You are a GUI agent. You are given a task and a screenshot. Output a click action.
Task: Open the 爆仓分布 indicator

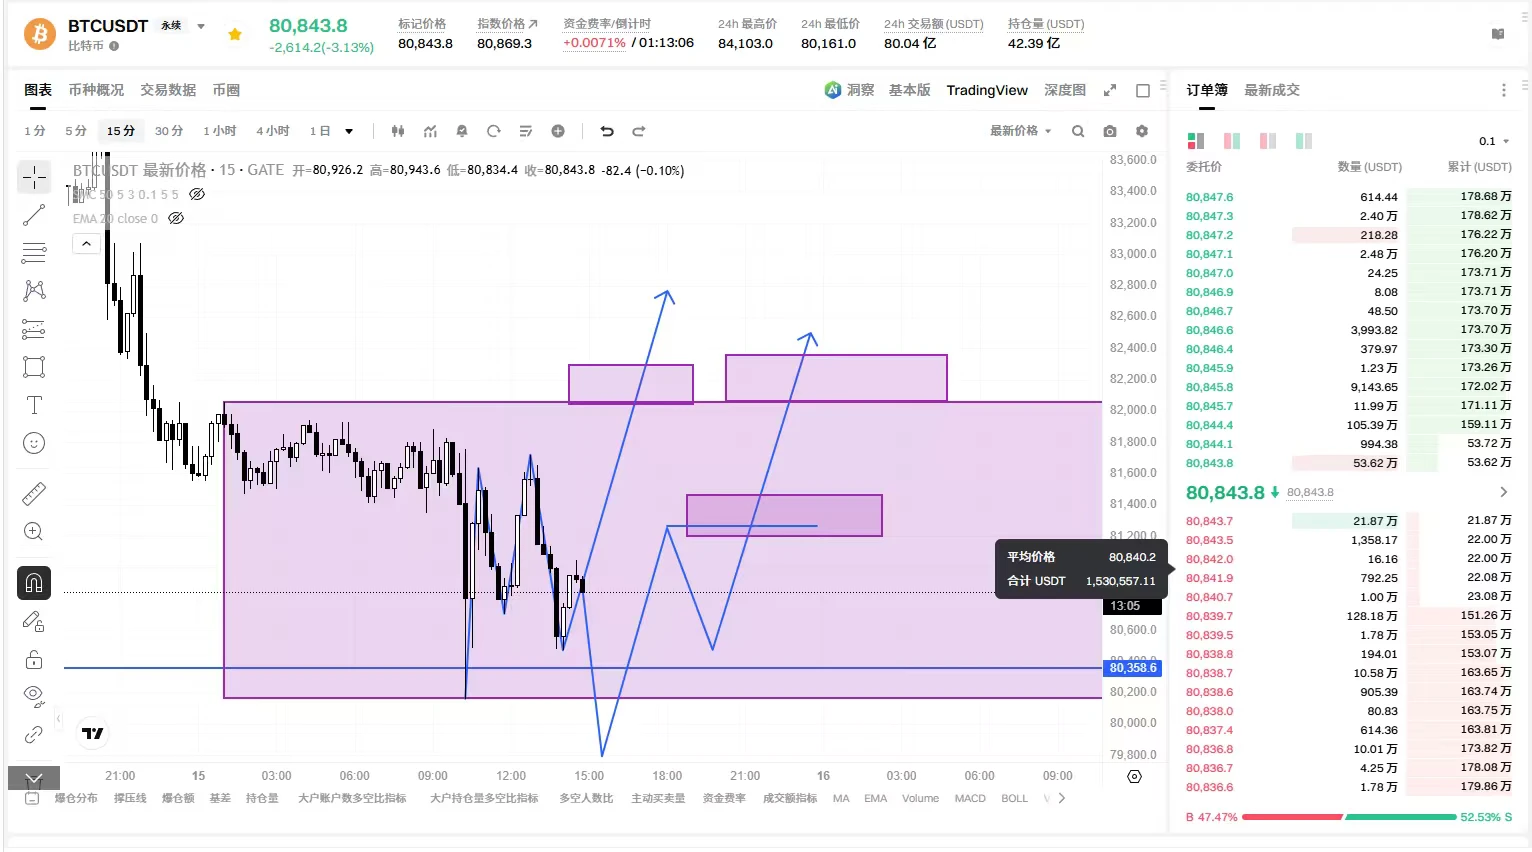tap(76, 798)
